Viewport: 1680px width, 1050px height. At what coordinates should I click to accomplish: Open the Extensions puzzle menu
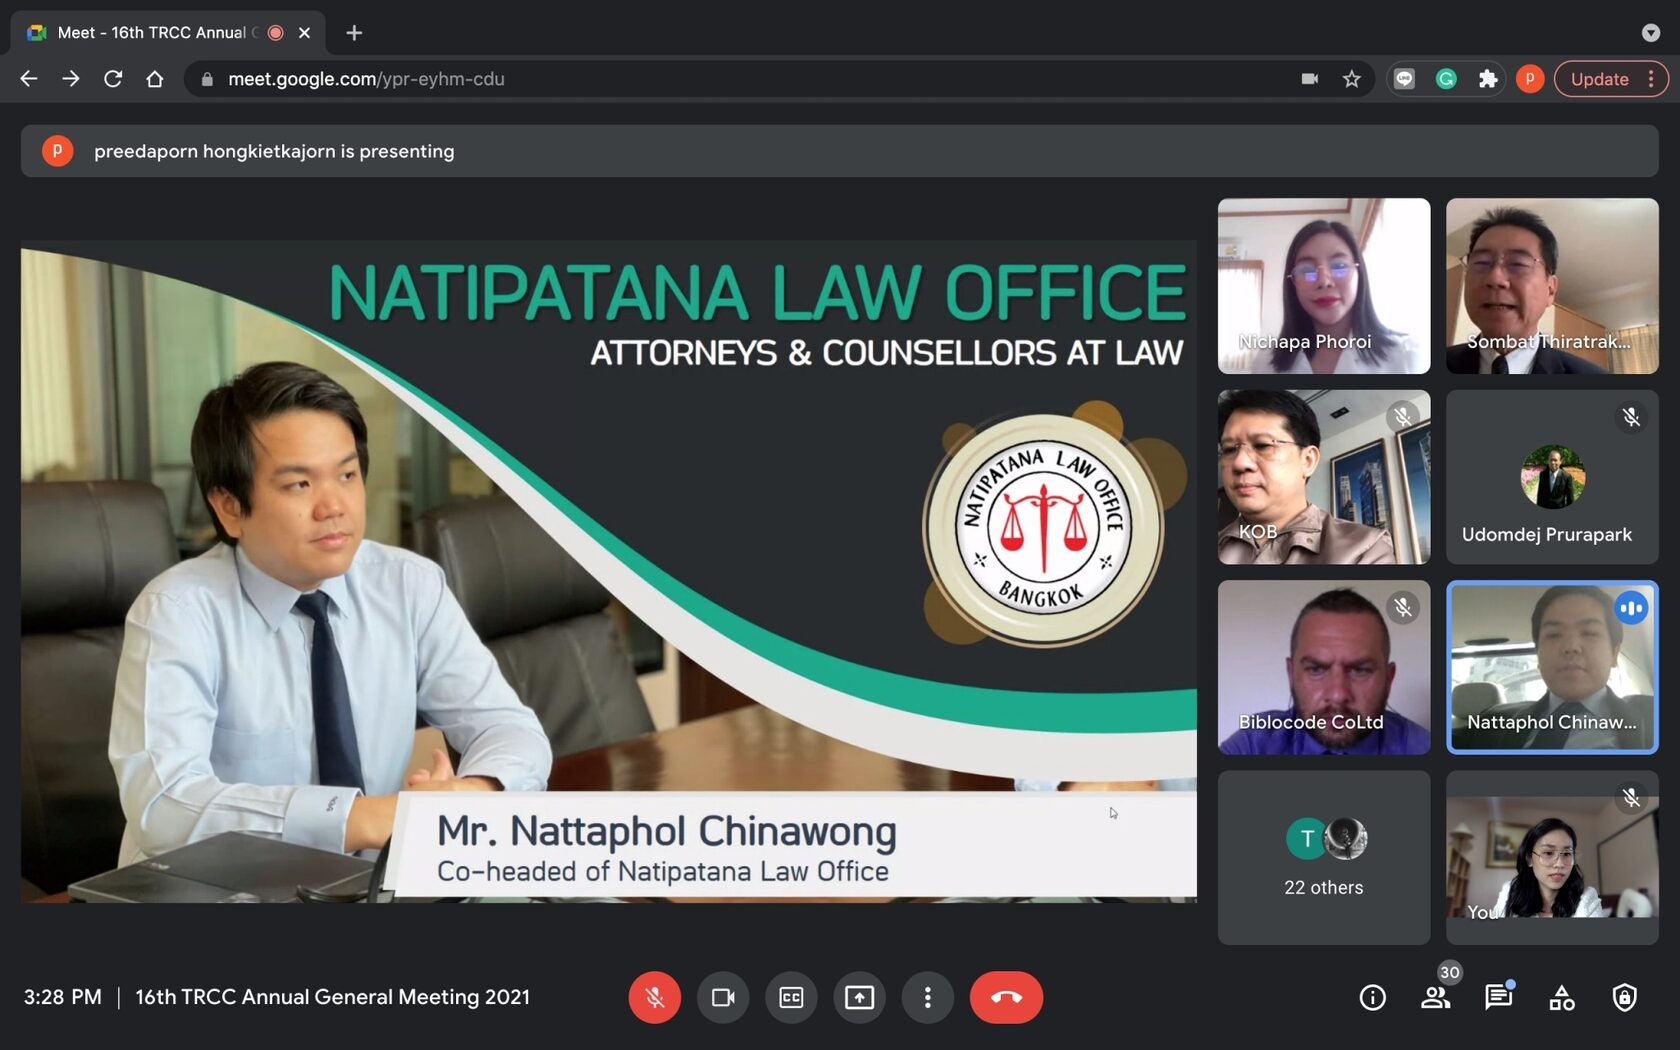1488,79
